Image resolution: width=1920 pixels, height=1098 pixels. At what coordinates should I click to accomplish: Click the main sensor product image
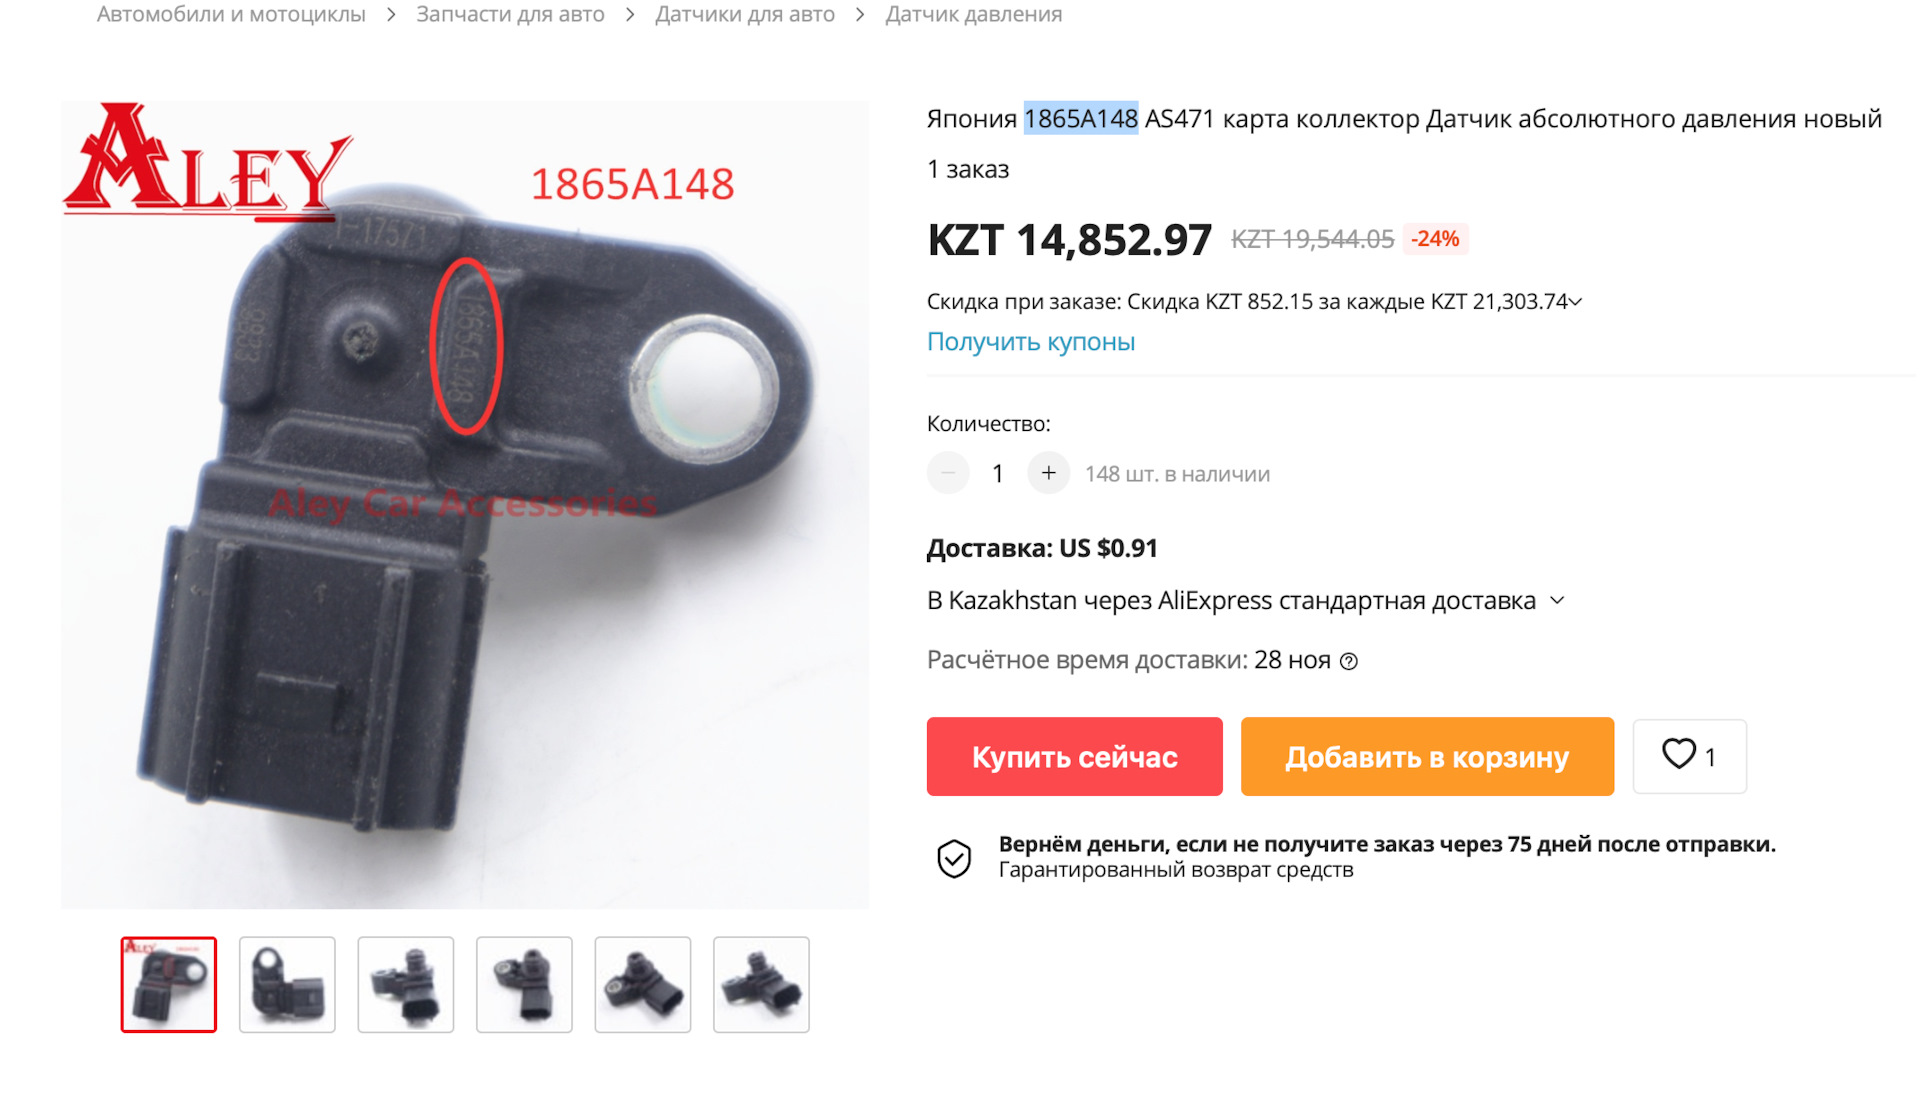(x=465, y=505)
